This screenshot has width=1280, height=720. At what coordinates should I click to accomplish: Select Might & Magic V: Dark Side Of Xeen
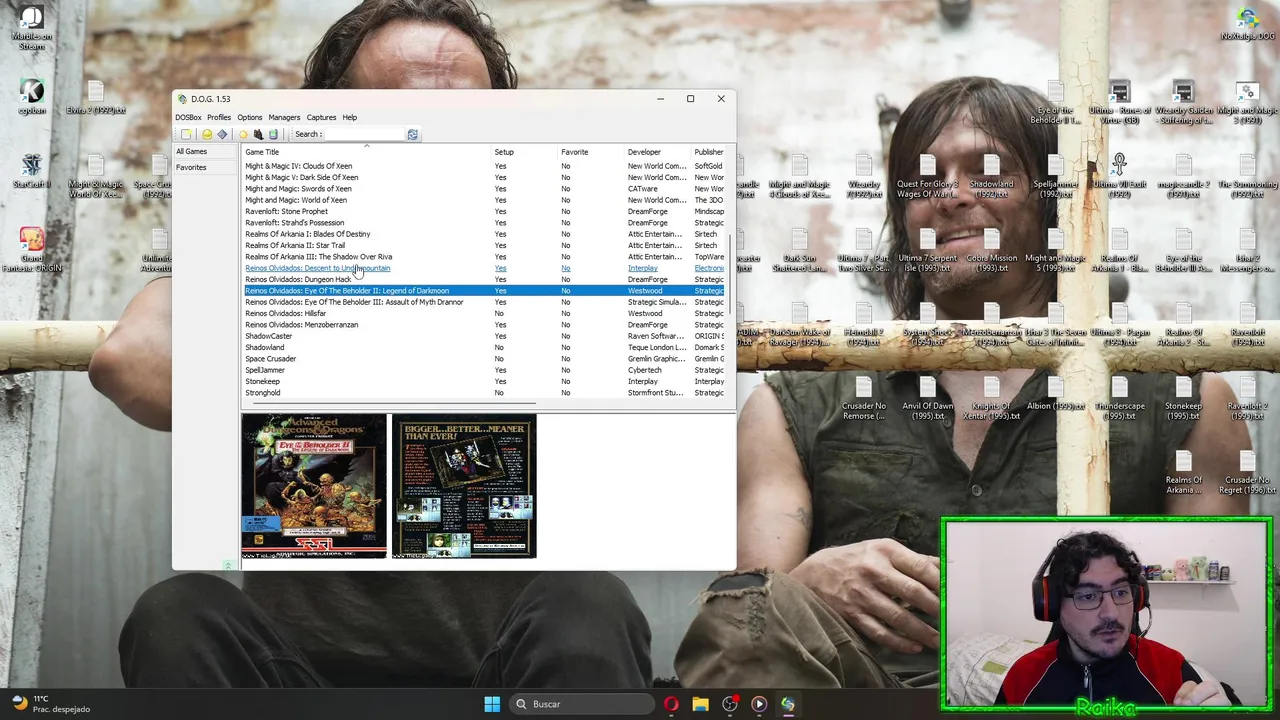pos(484,177)
